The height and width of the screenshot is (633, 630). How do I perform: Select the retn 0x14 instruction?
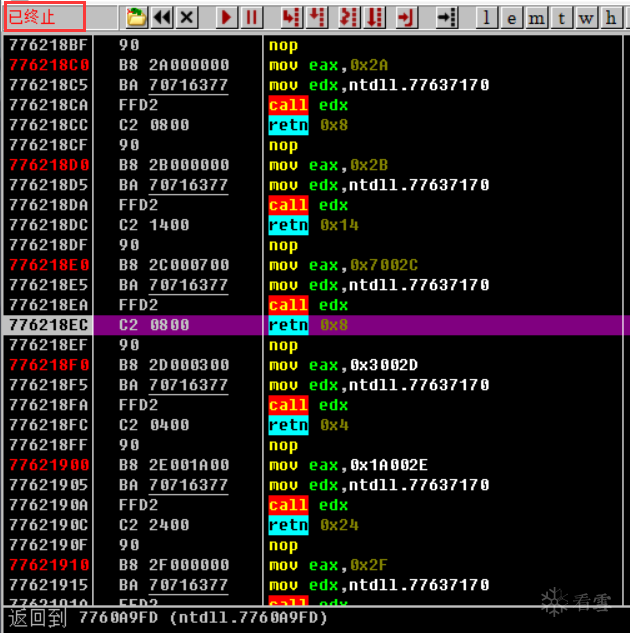click(x=314, y=225)
